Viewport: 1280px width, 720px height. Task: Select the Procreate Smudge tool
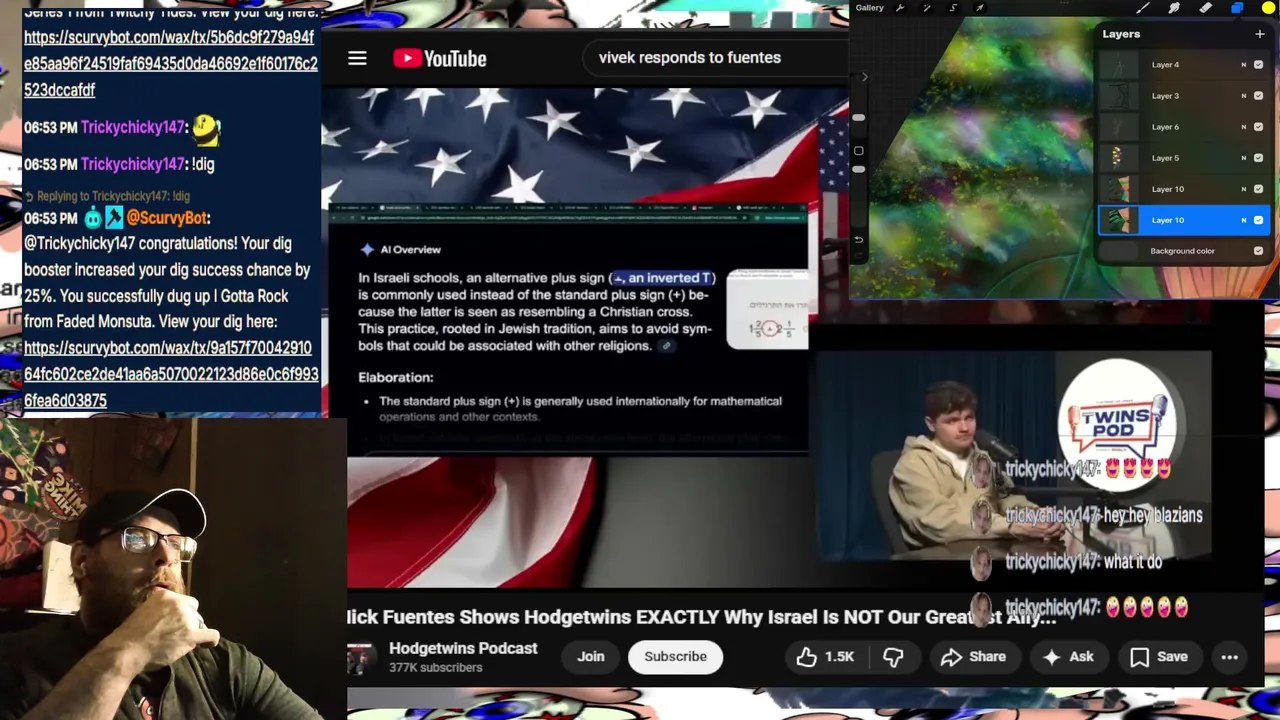pos(1174,8)
